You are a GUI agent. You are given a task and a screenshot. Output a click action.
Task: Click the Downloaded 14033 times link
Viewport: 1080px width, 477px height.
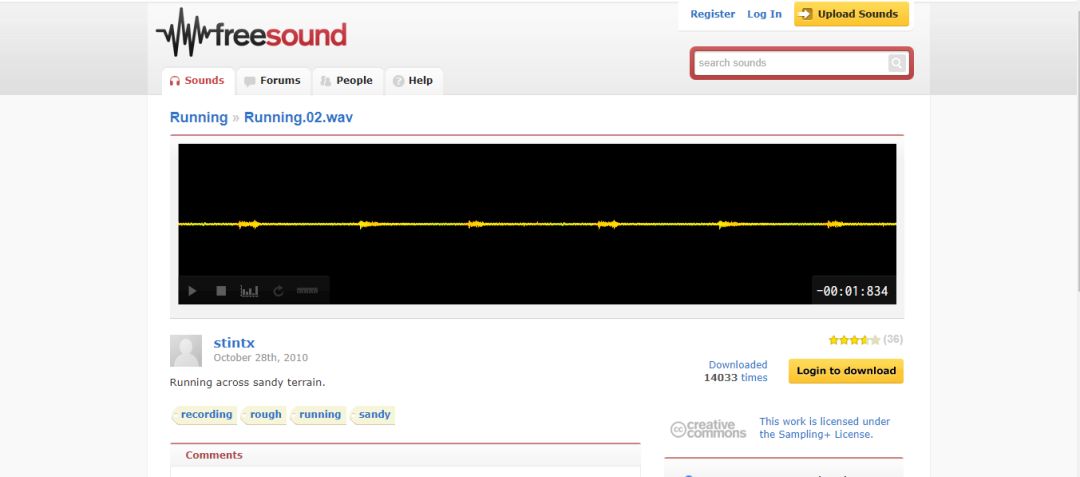[736, 371]
